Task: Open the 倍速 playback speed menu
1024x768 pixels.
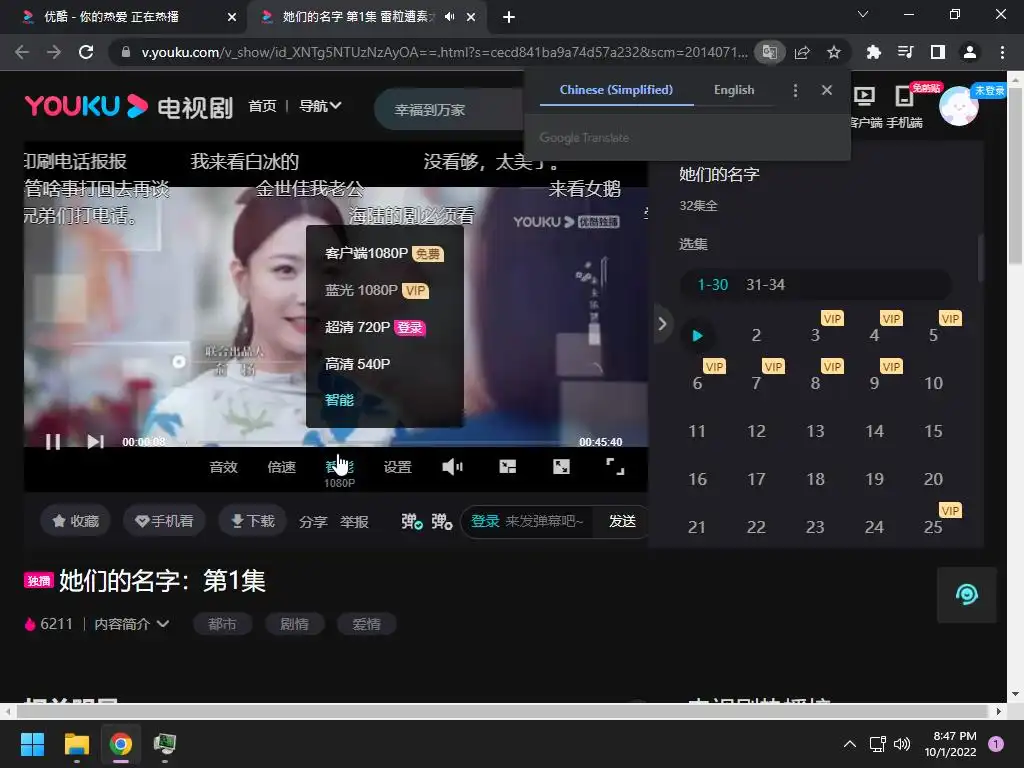Action: (x=281, y=467)
